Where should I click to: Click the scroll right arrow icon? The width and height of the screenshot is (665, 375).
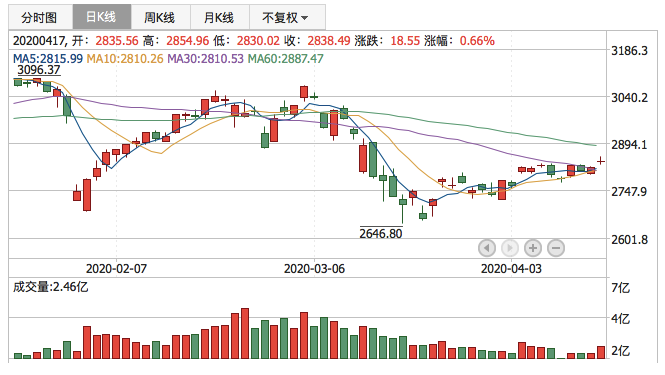pos(509,248)
